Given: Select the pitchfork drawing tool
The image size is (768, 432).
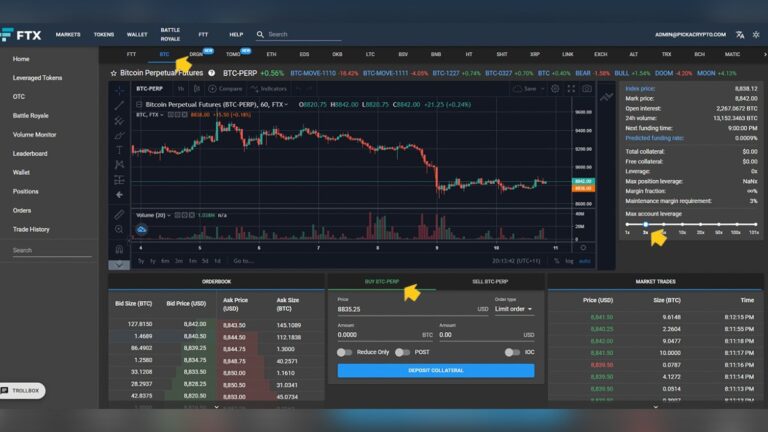Looking at the screenshot, I should (119, 120).
